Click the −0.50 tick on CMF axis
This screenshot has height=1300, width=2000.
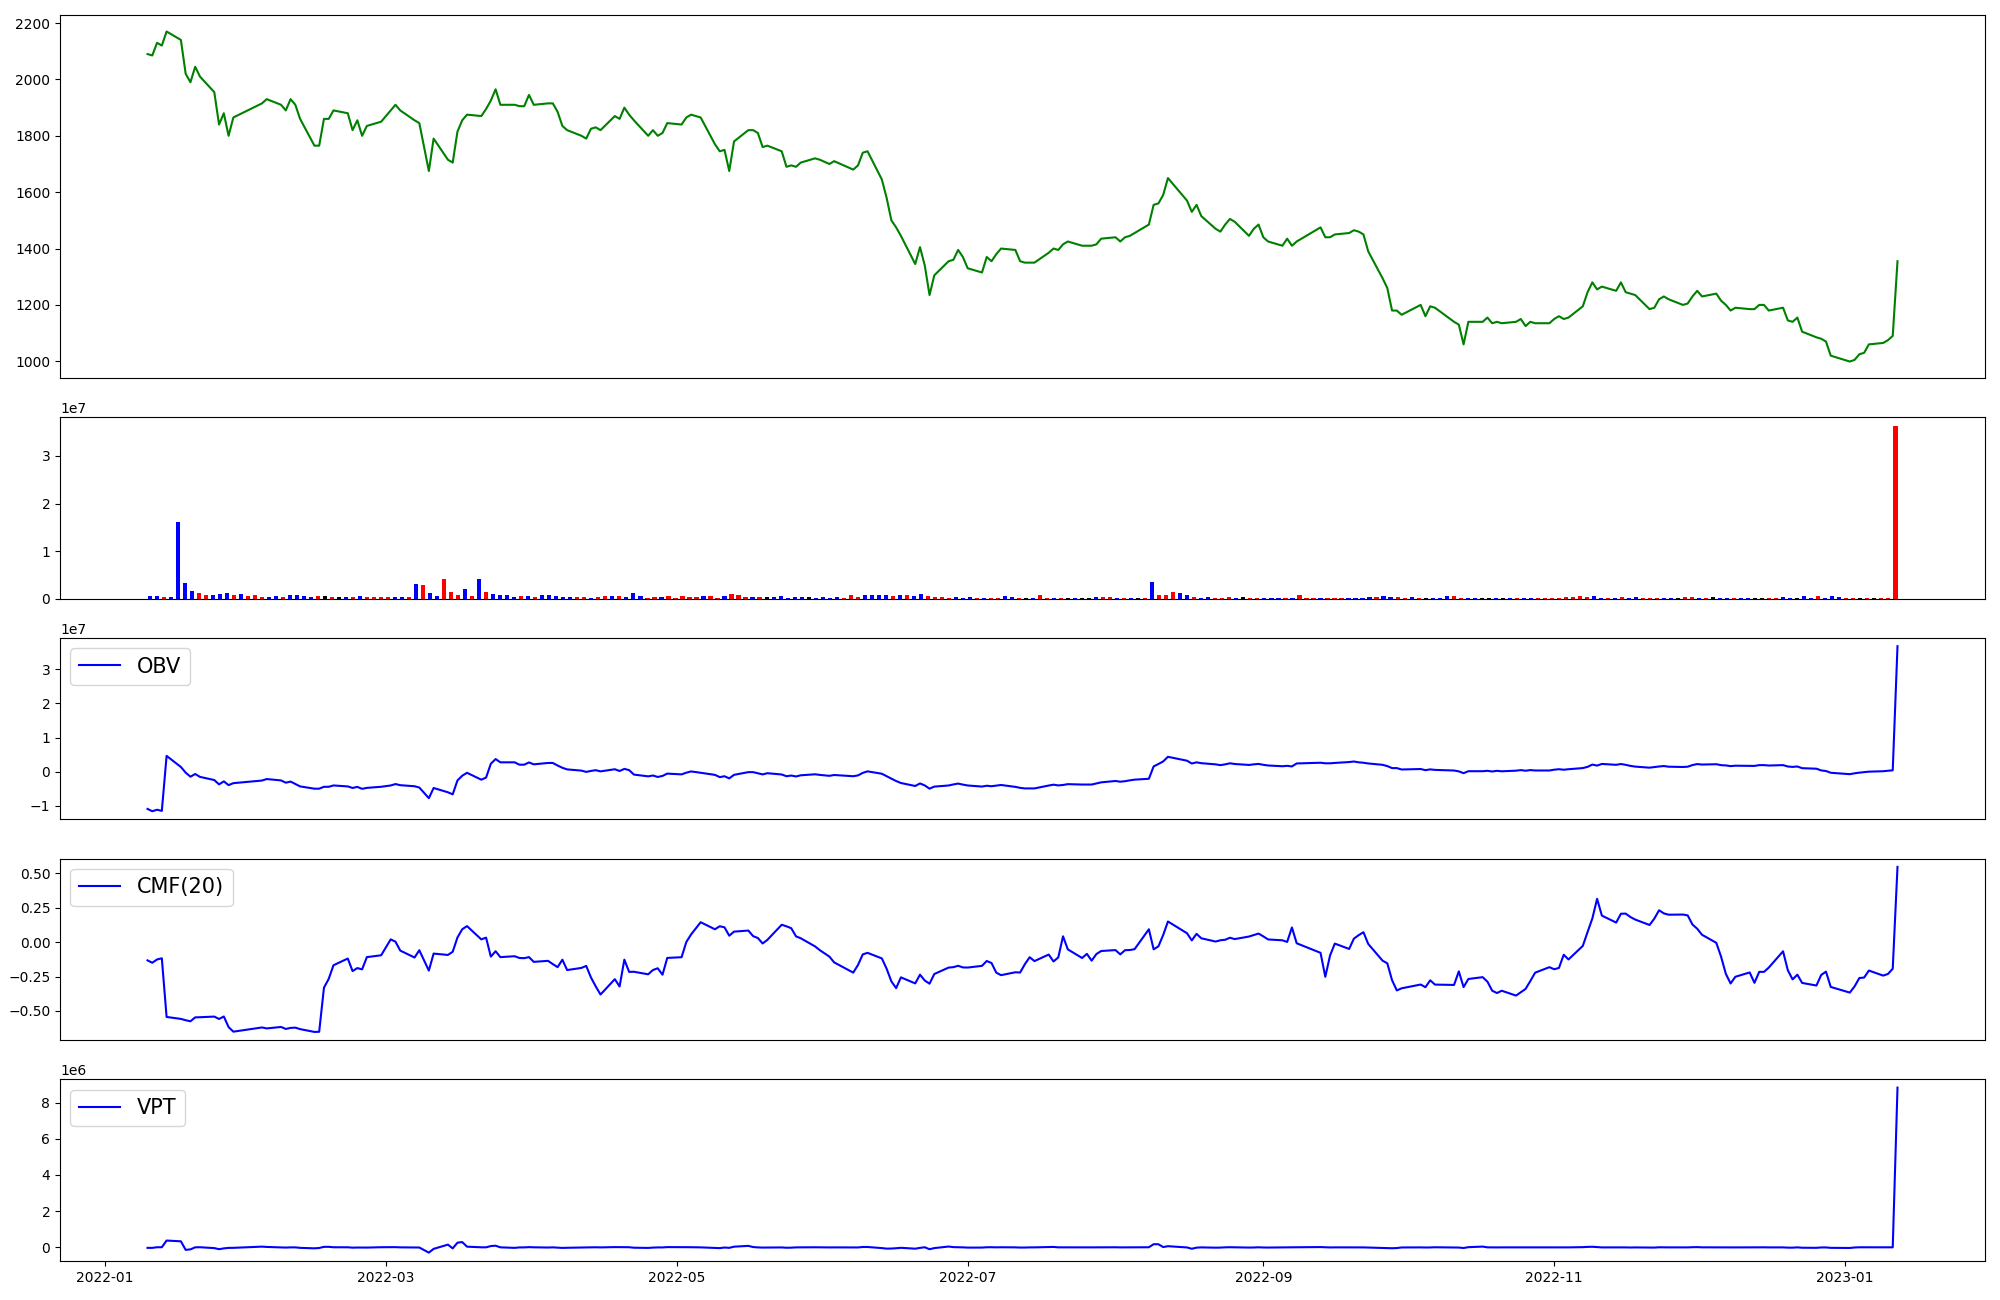pos(29,1011)
